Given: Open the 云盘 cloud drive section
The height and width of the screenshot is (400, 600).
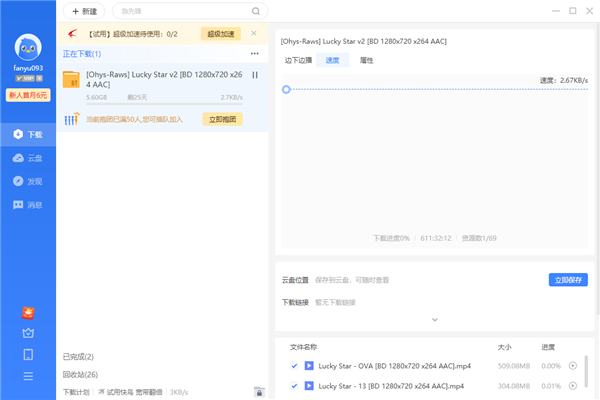Looking at the screenshot, I should point(28,158).
